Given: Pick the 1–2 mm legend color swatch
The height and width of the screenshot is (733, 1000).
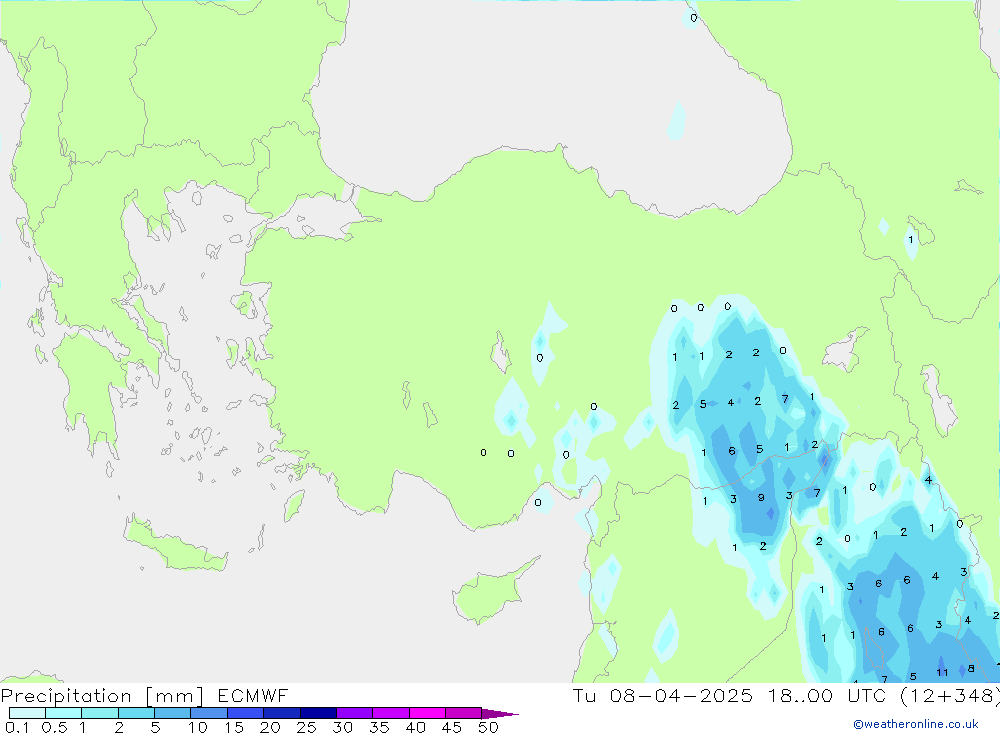Looking at the screenshot, I should coord(99,713).
